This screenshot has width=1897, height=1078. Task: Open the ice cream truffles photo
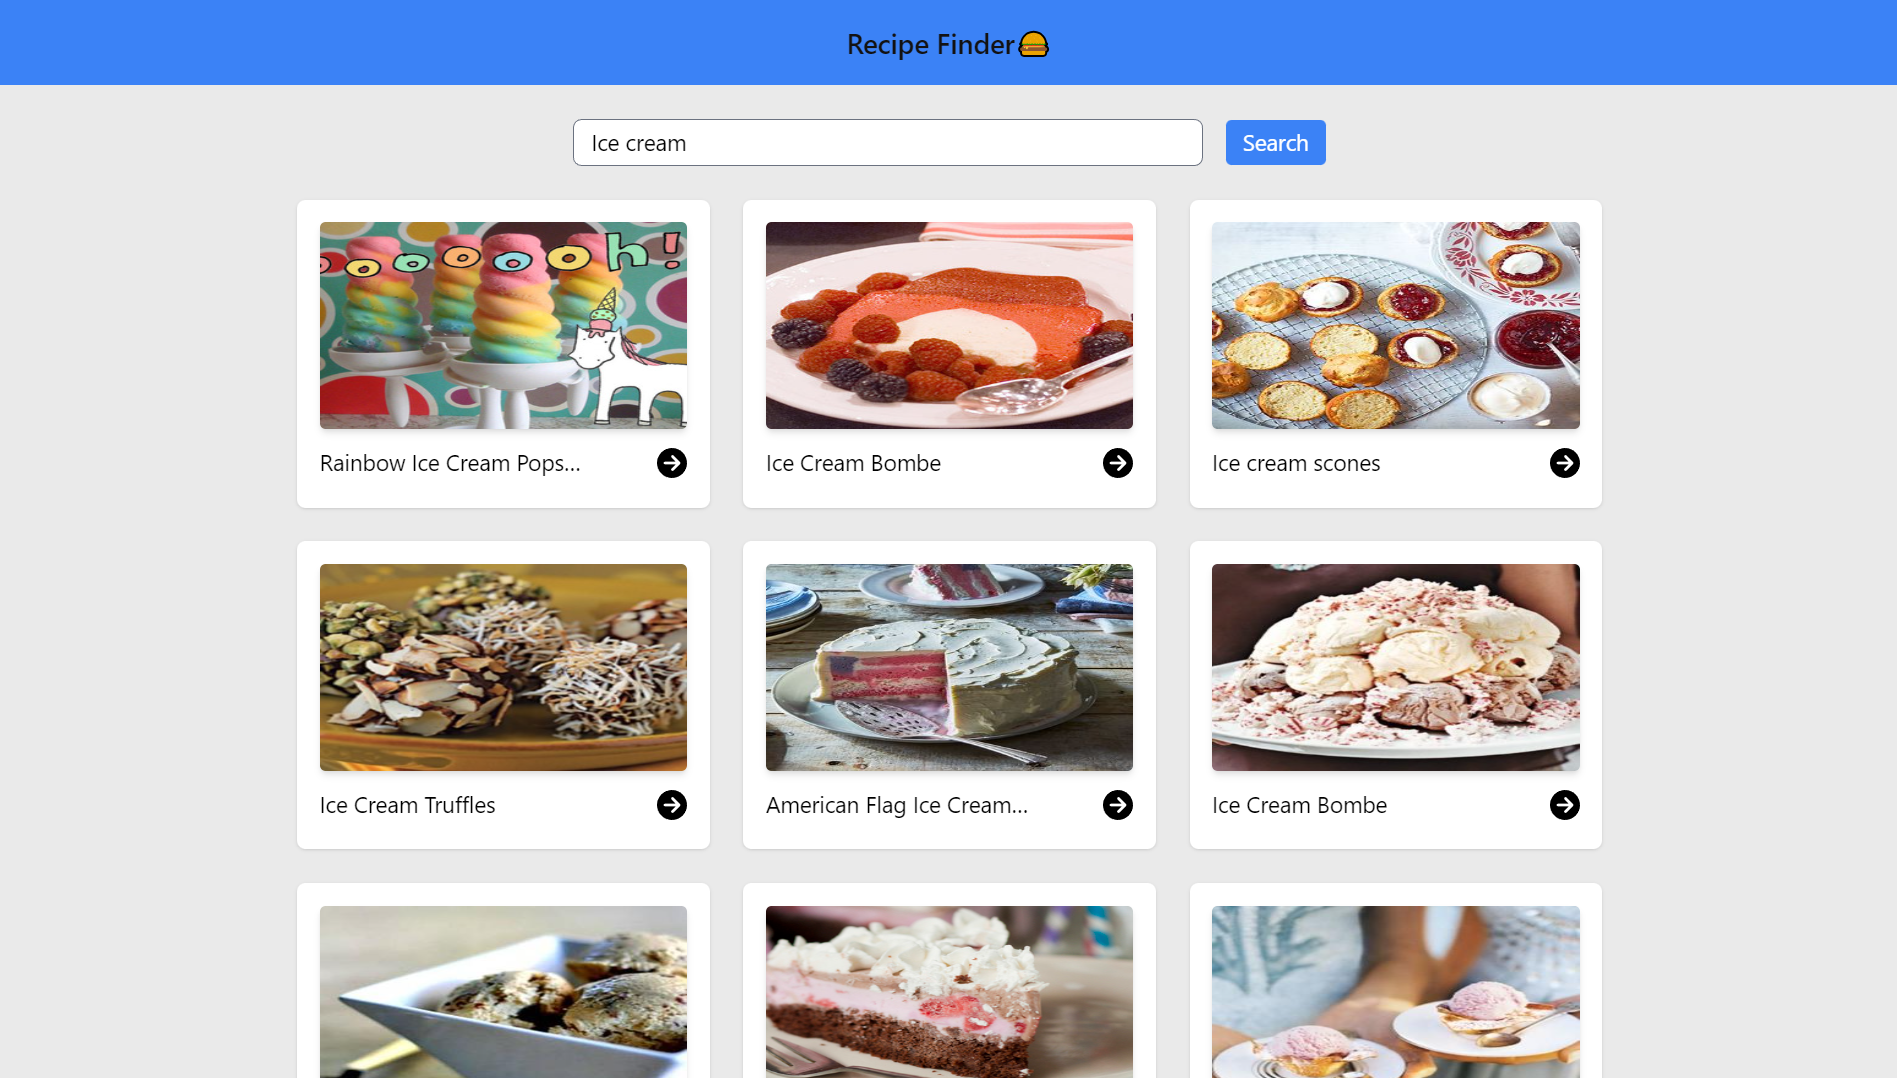point(503,667)
